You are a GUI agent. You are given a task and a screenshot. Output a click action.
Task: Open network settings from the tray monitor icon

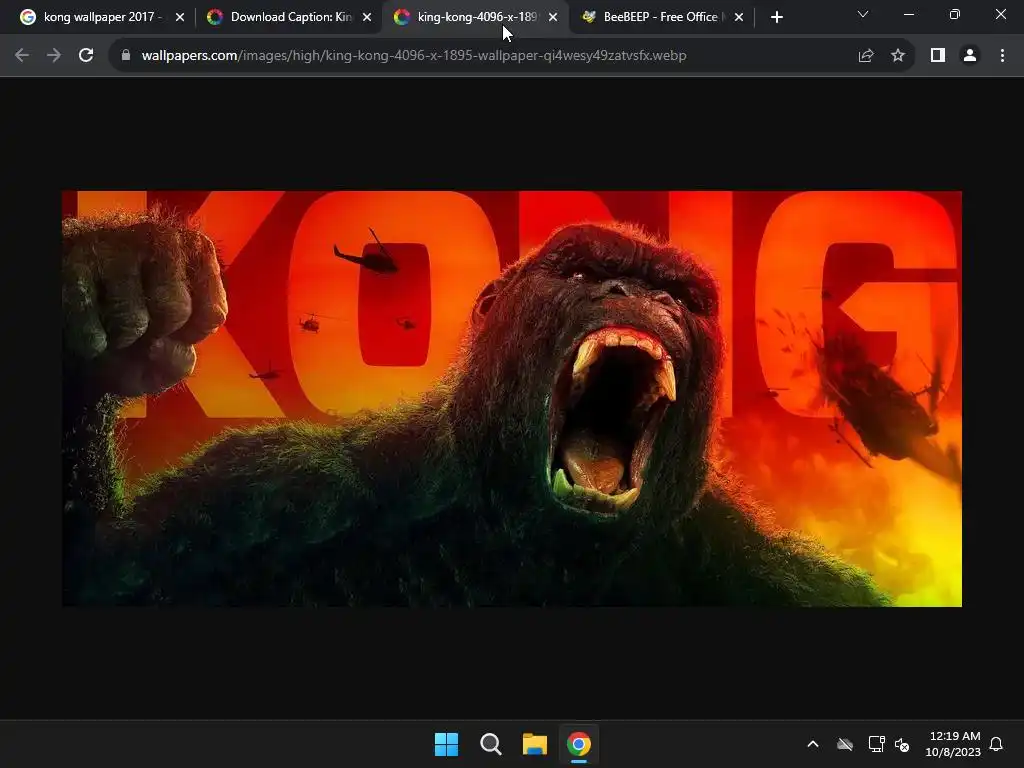pyautogui.click(x=876, y=744)
